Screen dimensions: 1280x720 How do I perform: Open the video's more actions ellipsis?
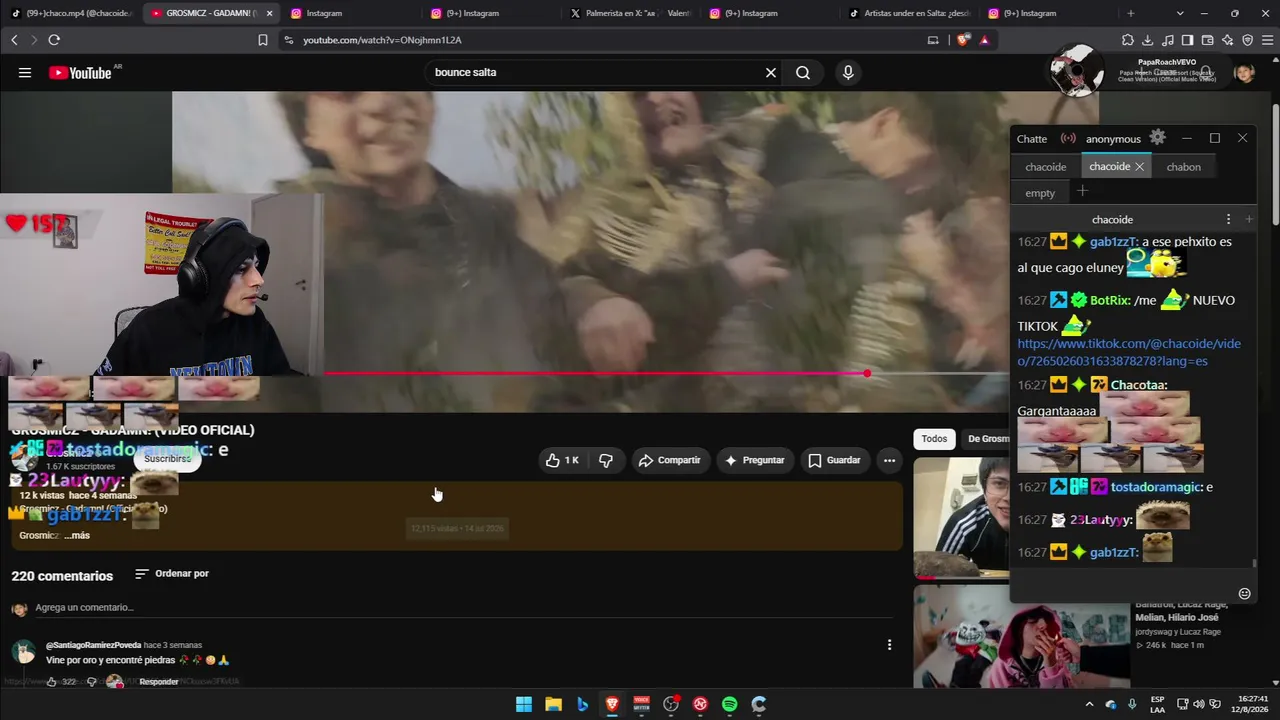coord(889,460)
